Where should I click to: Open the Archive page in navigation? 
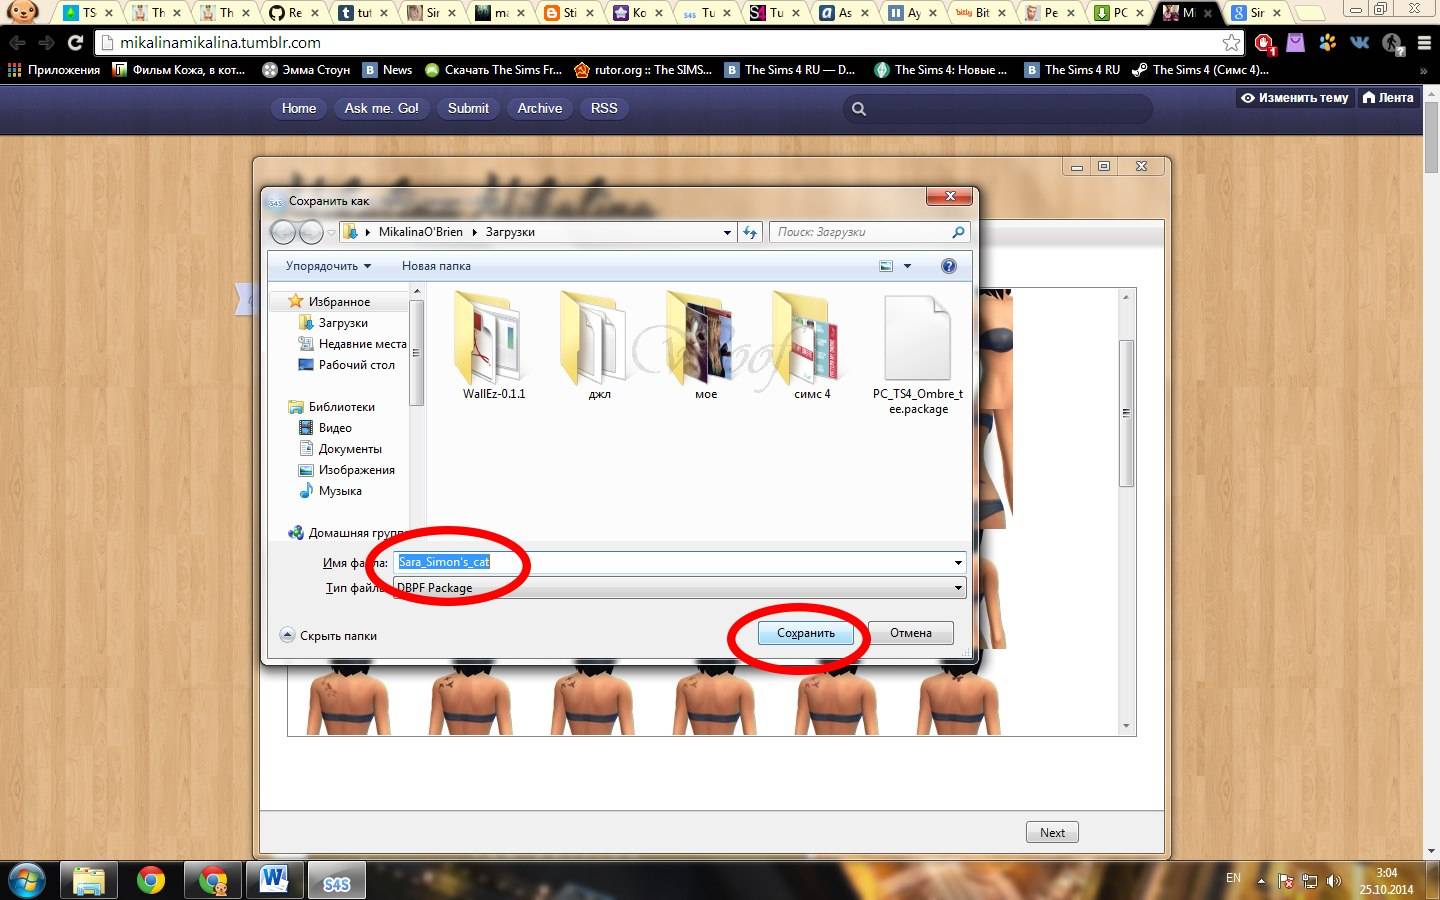pos(539,108)
